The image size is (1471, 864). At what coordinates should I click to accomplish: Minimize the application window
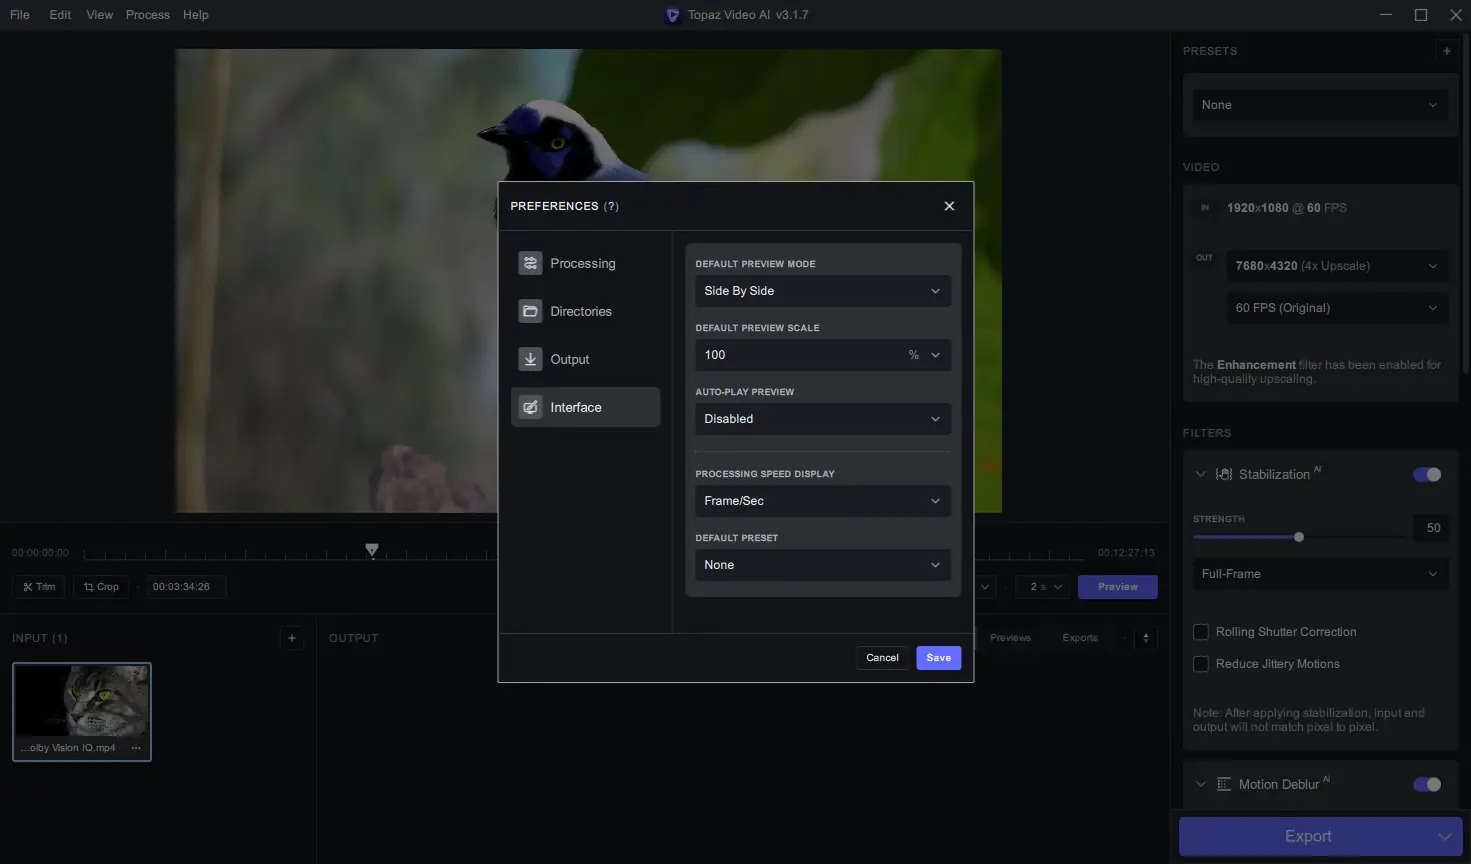[x=1386, y=15]
